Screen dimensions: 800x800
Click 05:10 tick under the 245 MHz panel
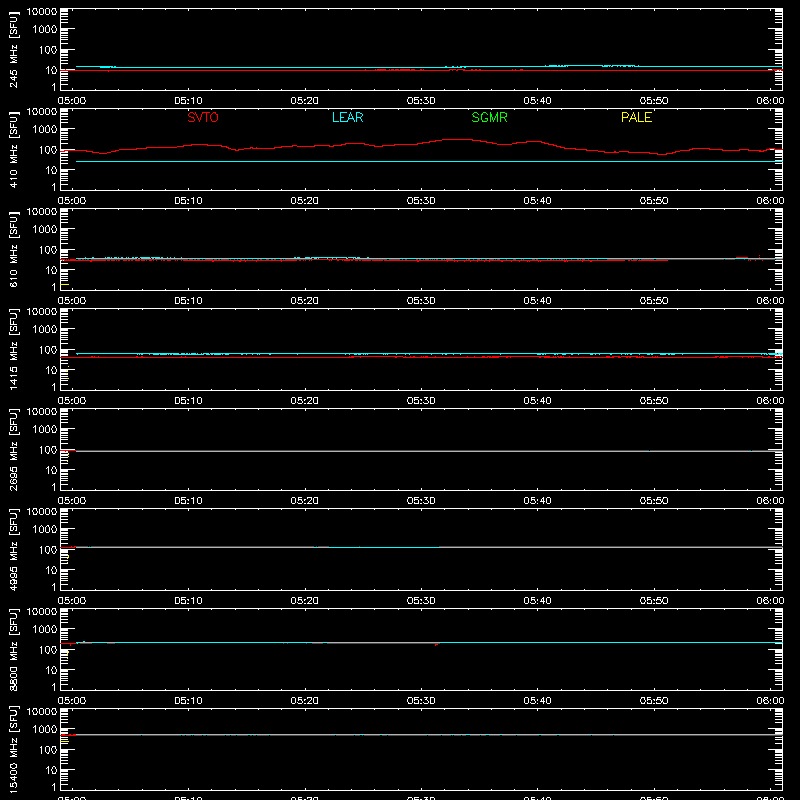pos(188,101)
